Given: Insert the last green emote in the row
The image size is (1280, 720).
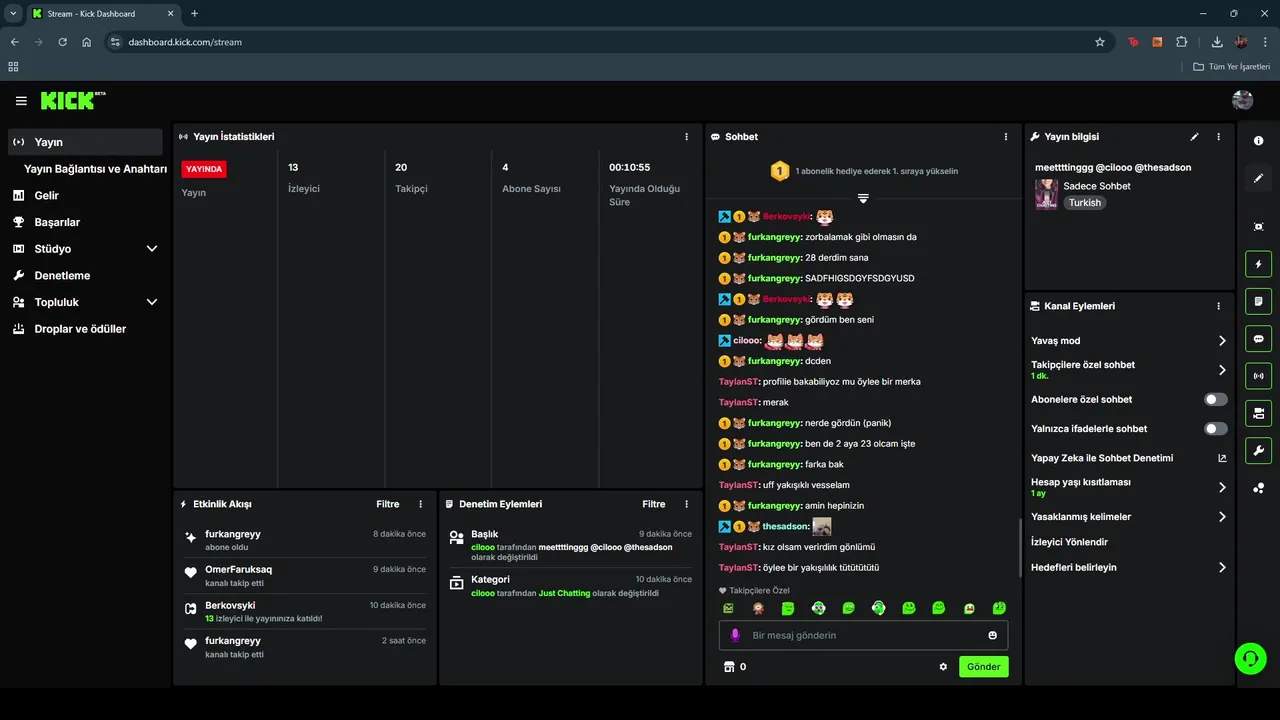Looking at the screenshot, I should (x=999, y=608).
